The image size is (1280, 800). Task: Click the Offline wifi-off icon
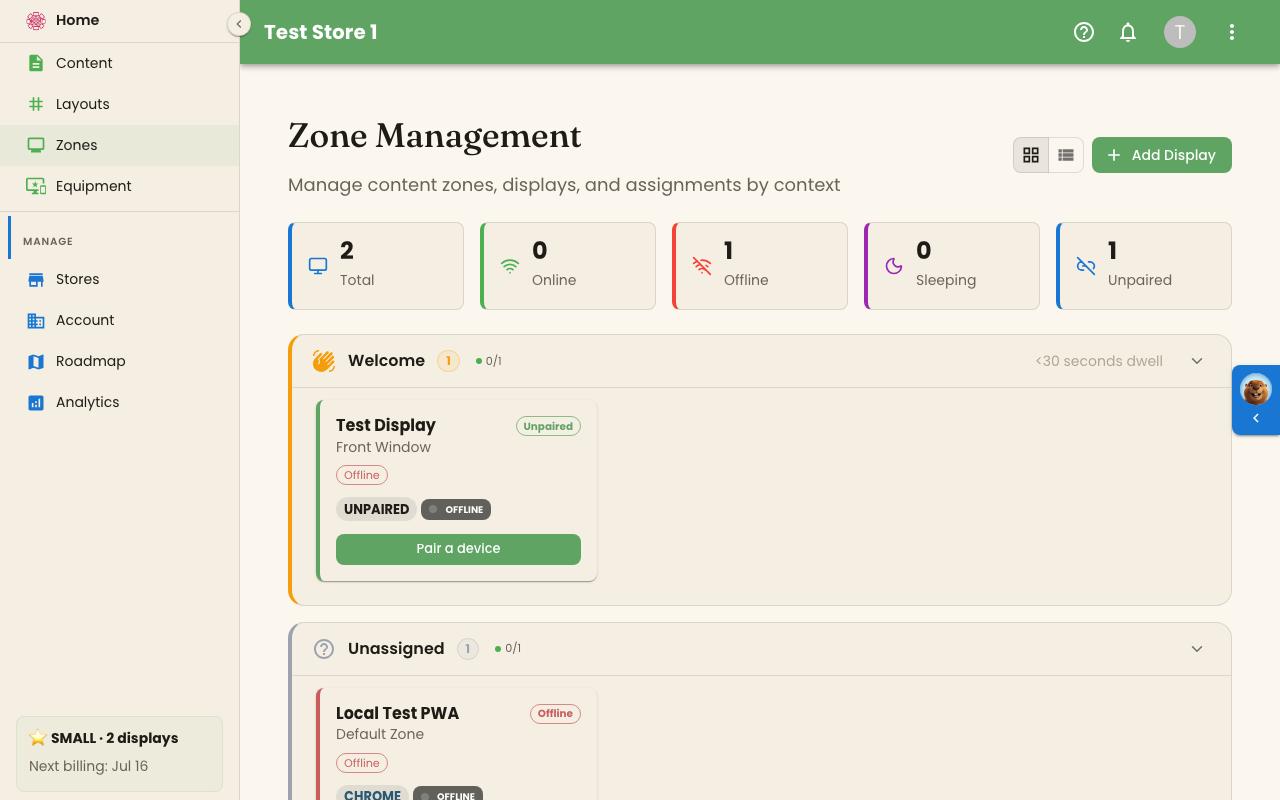(702, 266)
